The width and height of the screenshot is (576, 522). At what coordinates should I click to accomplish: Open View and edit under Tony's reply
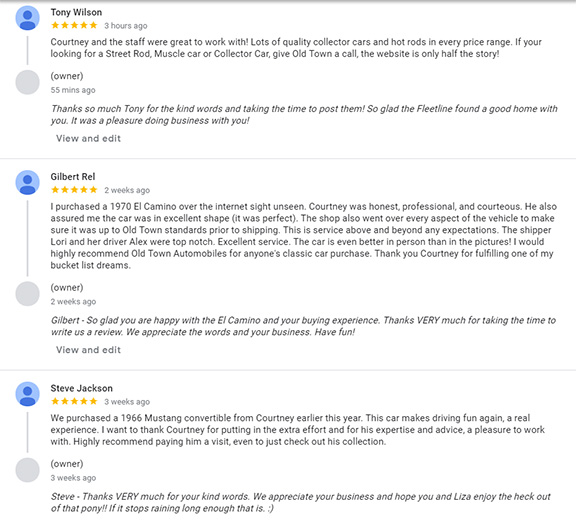tap(88, 138)
